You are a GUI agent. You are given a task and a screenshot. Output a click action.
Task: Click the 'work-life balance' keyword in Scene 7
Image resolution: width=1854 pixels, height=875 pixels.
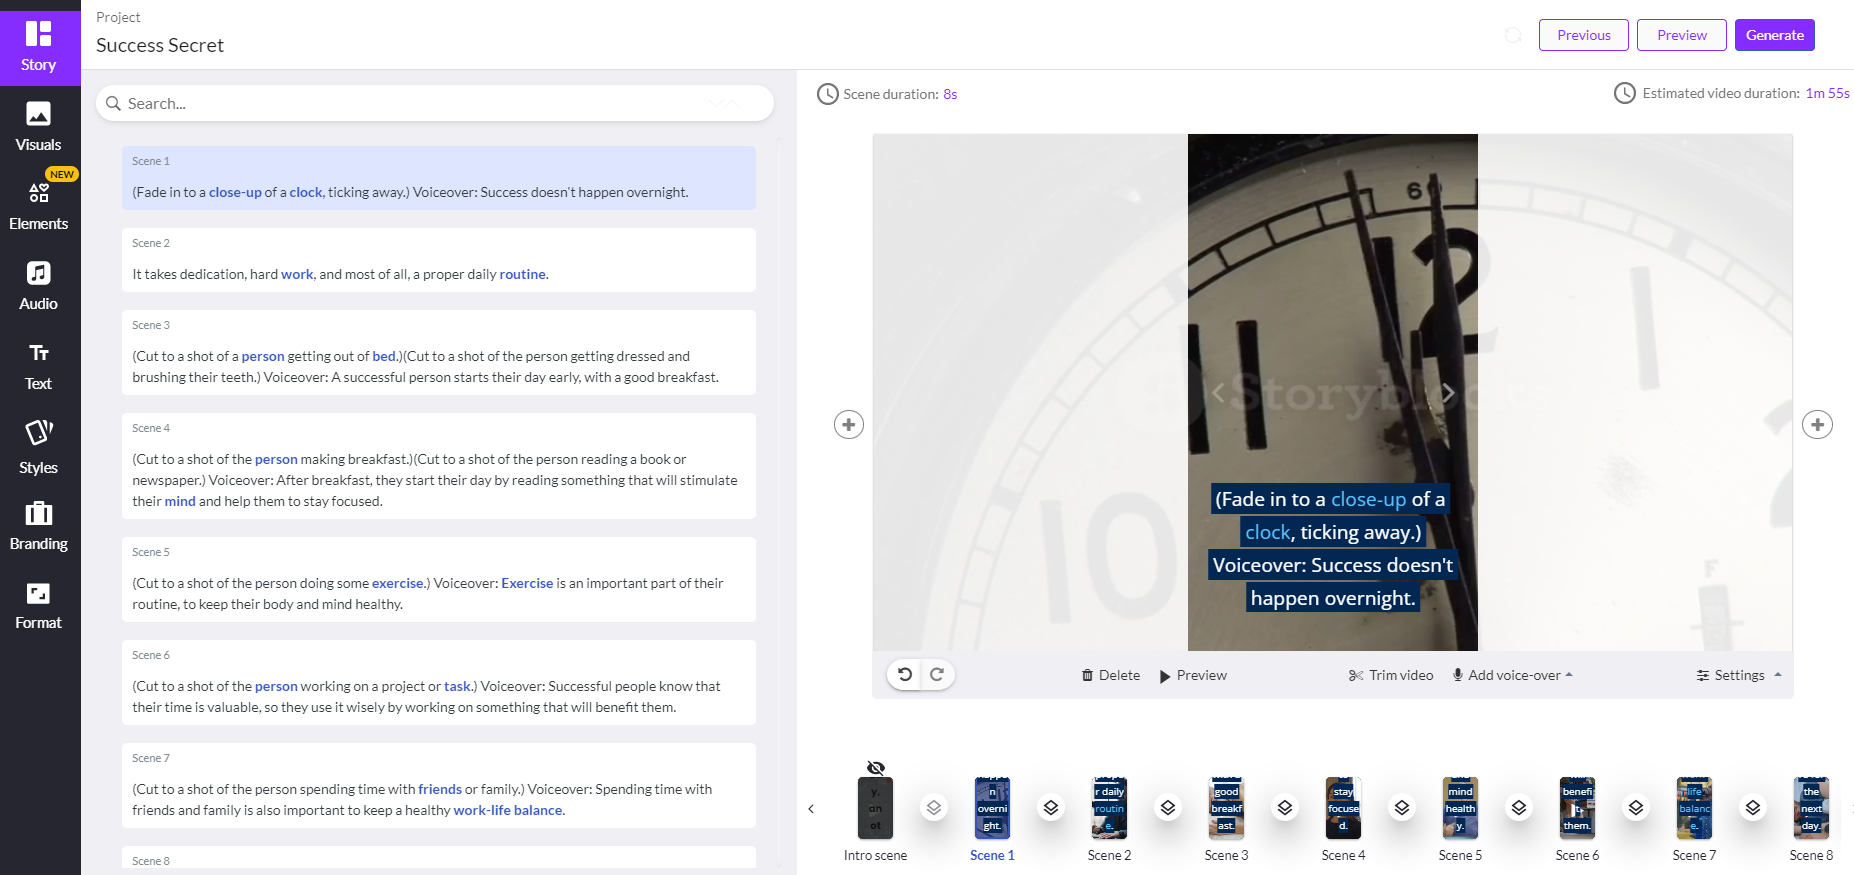(x=508, y=810)
